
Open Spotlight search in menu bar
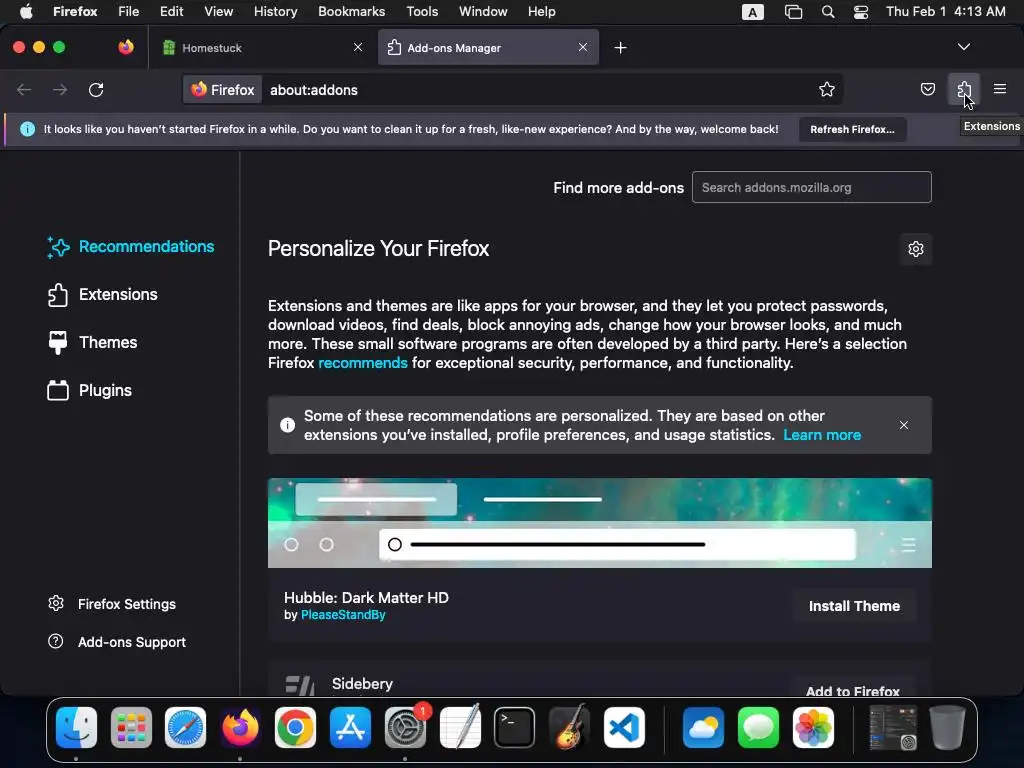click(x=827, y=12)
